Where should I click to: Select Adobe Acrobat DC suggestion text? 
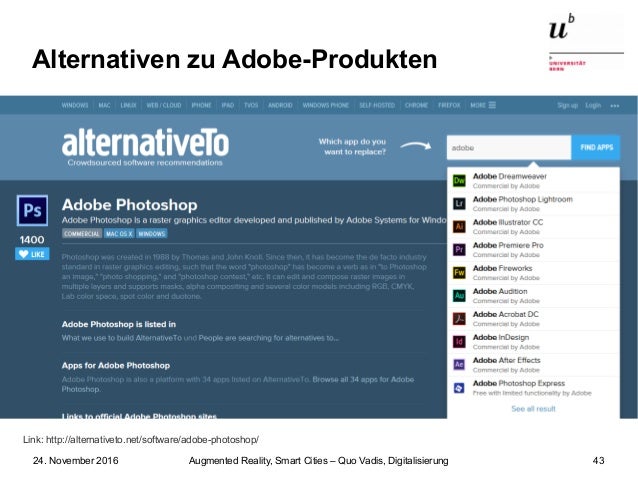(505, 314)
